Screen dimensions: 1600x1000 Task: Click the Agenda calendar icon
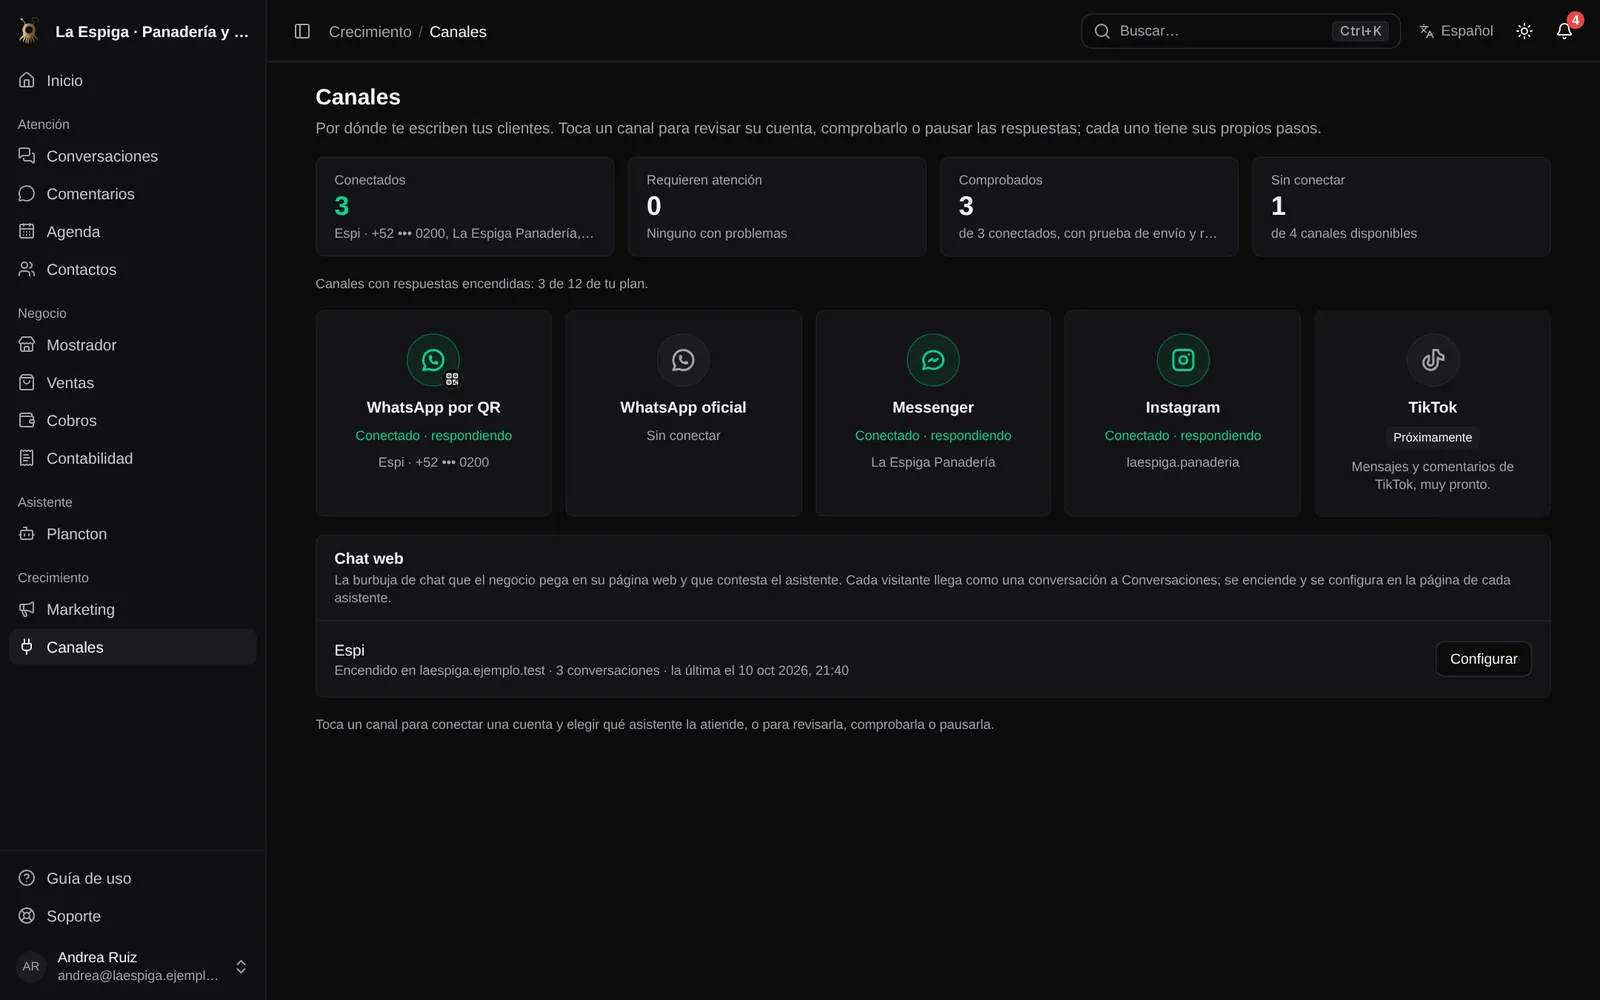pos(27,231)
